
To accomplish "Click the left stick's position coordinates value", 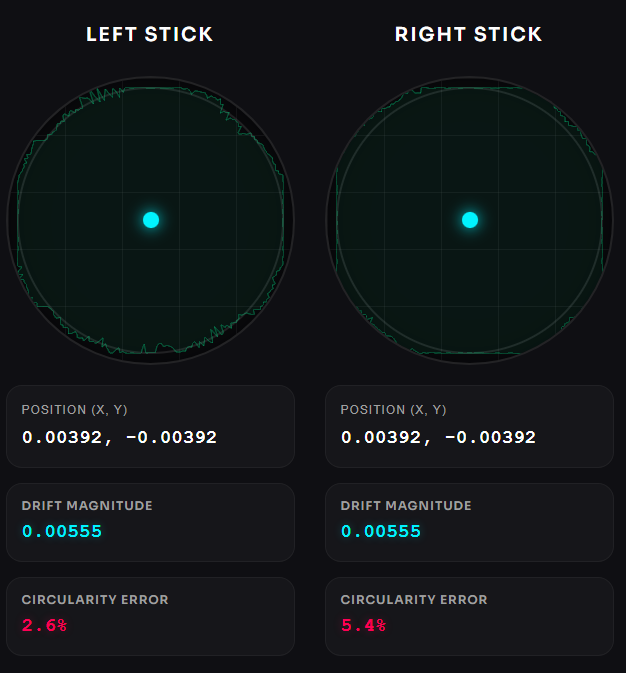I will (x=119, y=437).
